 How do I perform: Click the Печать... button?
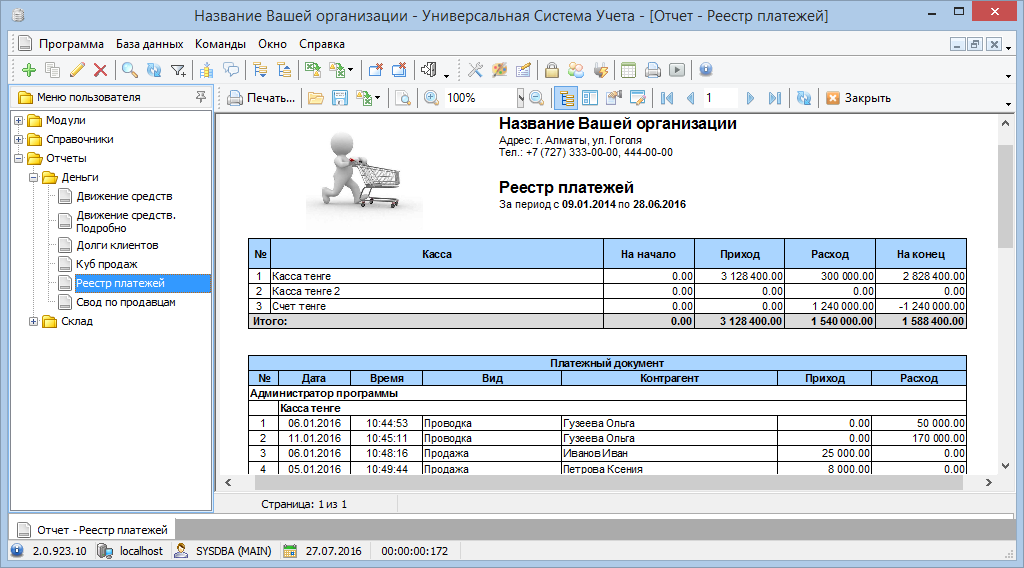(x=262, y=98)
